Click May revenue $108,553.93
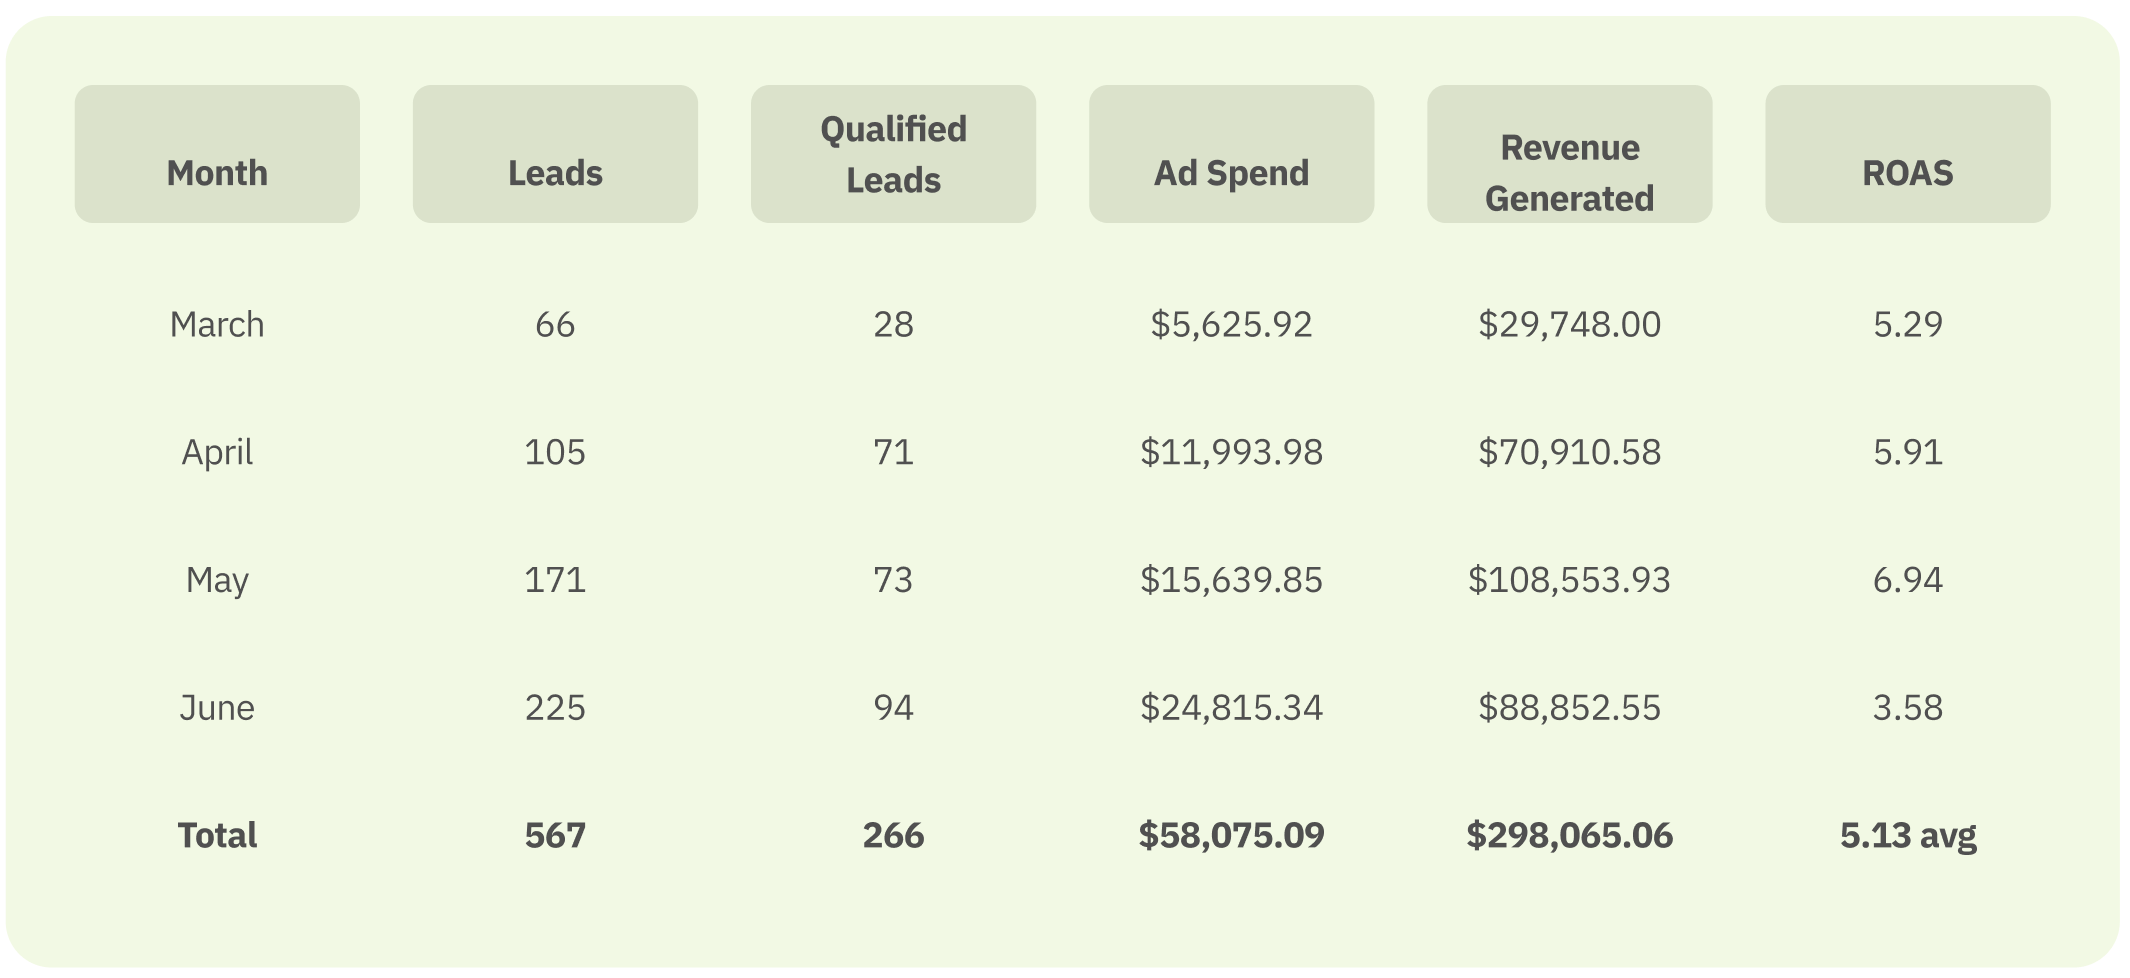 point(1569,581)
